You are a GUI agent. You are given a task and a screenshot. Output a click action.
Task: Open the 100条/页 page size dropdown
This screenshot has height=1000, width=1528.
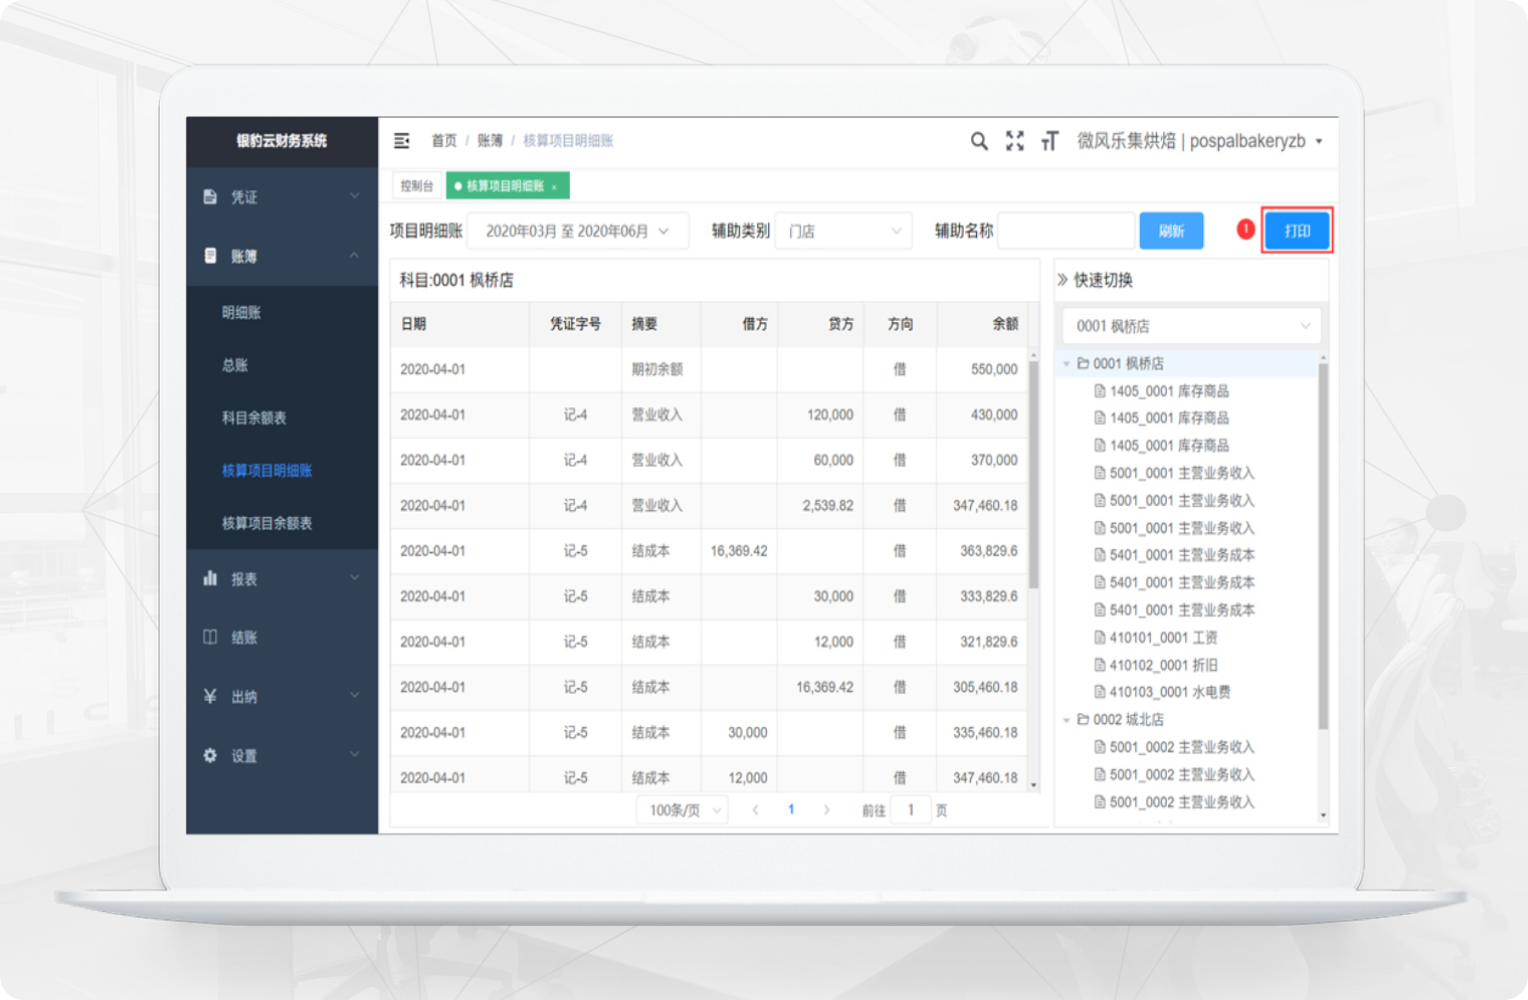(x=682, y=810)
